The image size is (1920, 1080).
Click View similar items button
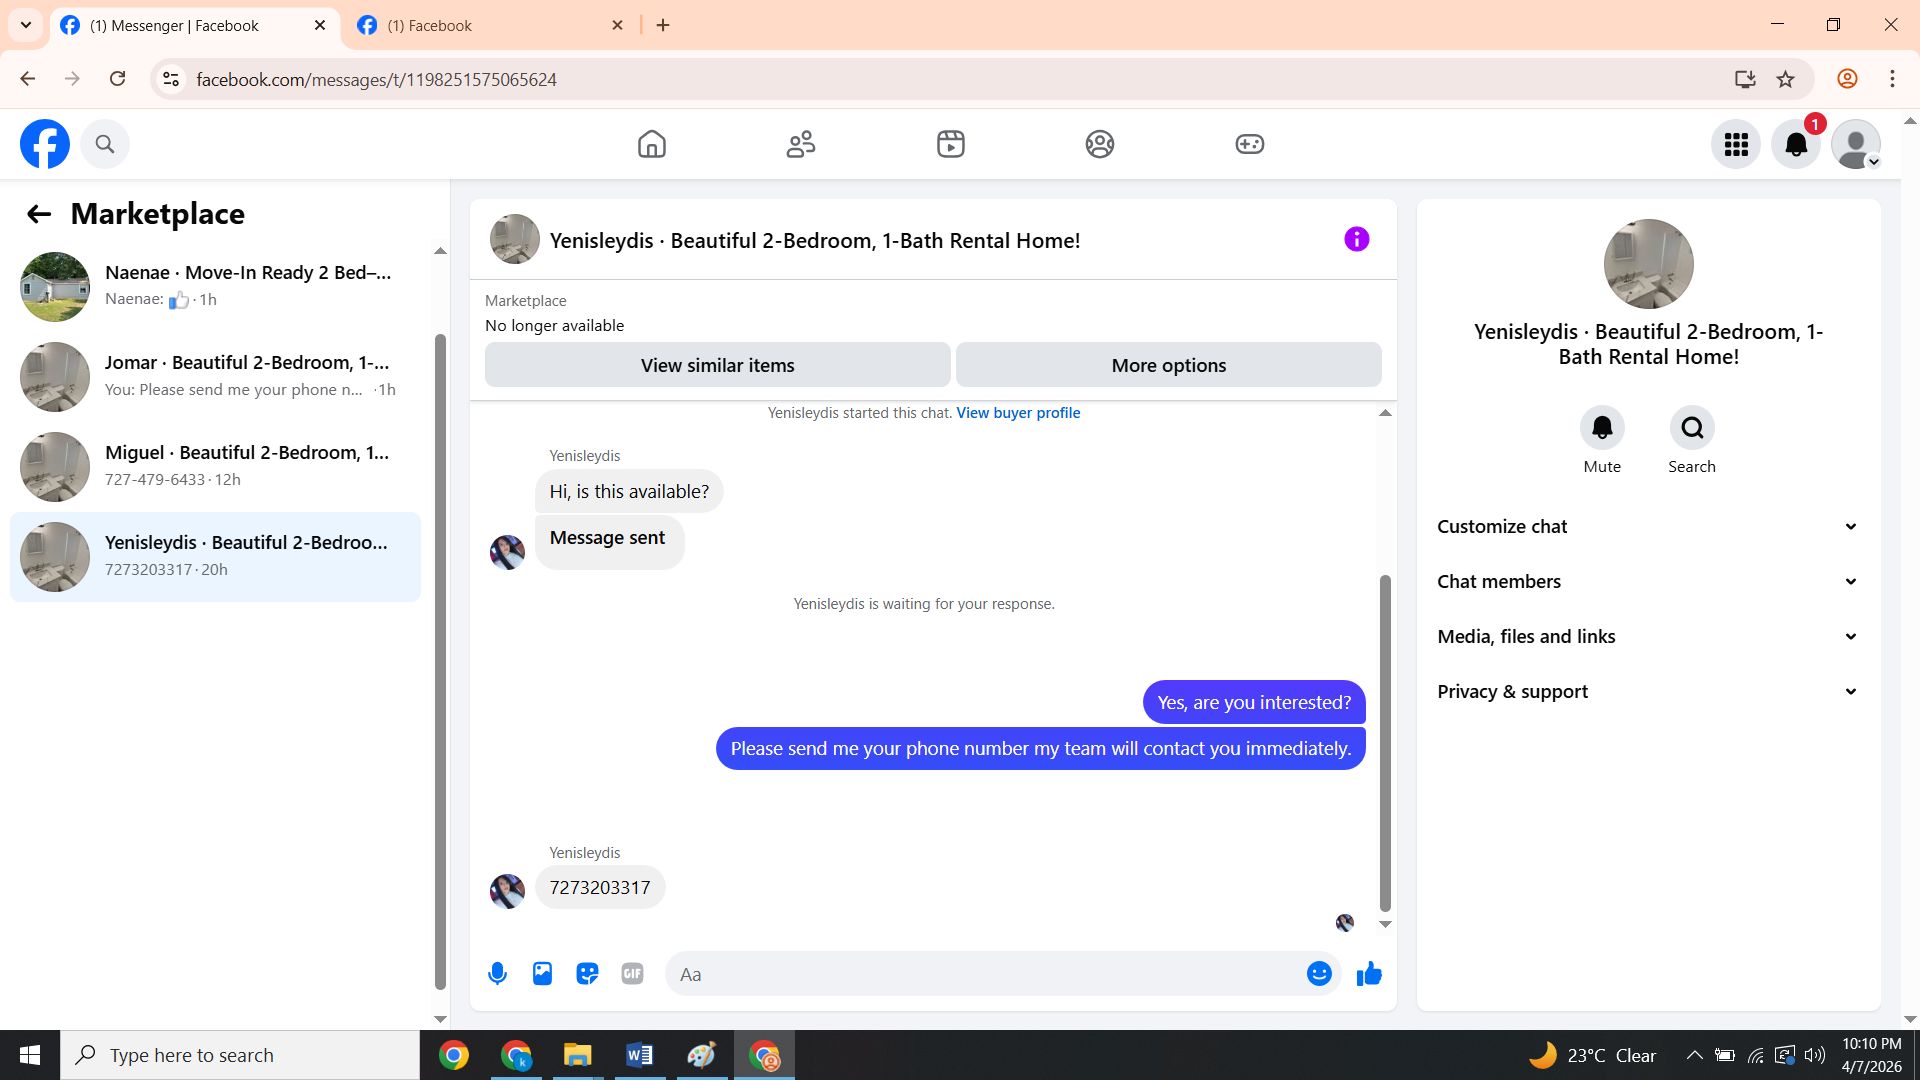(717, 365)
